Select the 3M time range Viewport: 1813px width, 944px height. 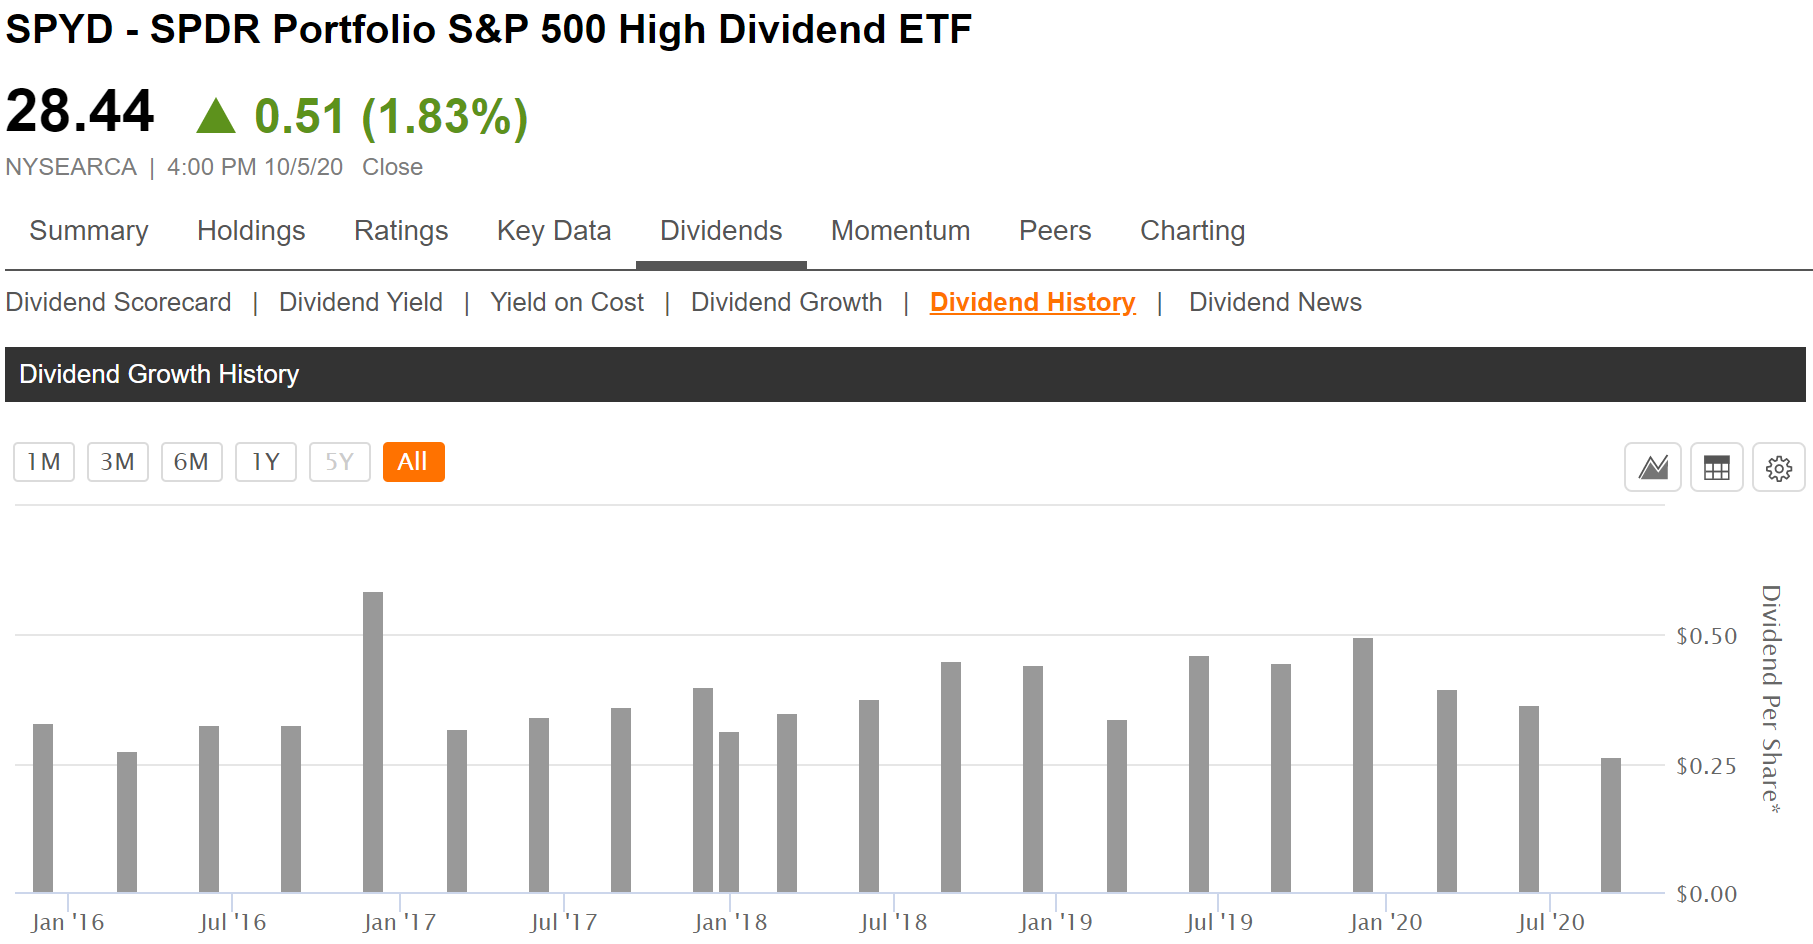pyautogui.click(x=118, y=462)
